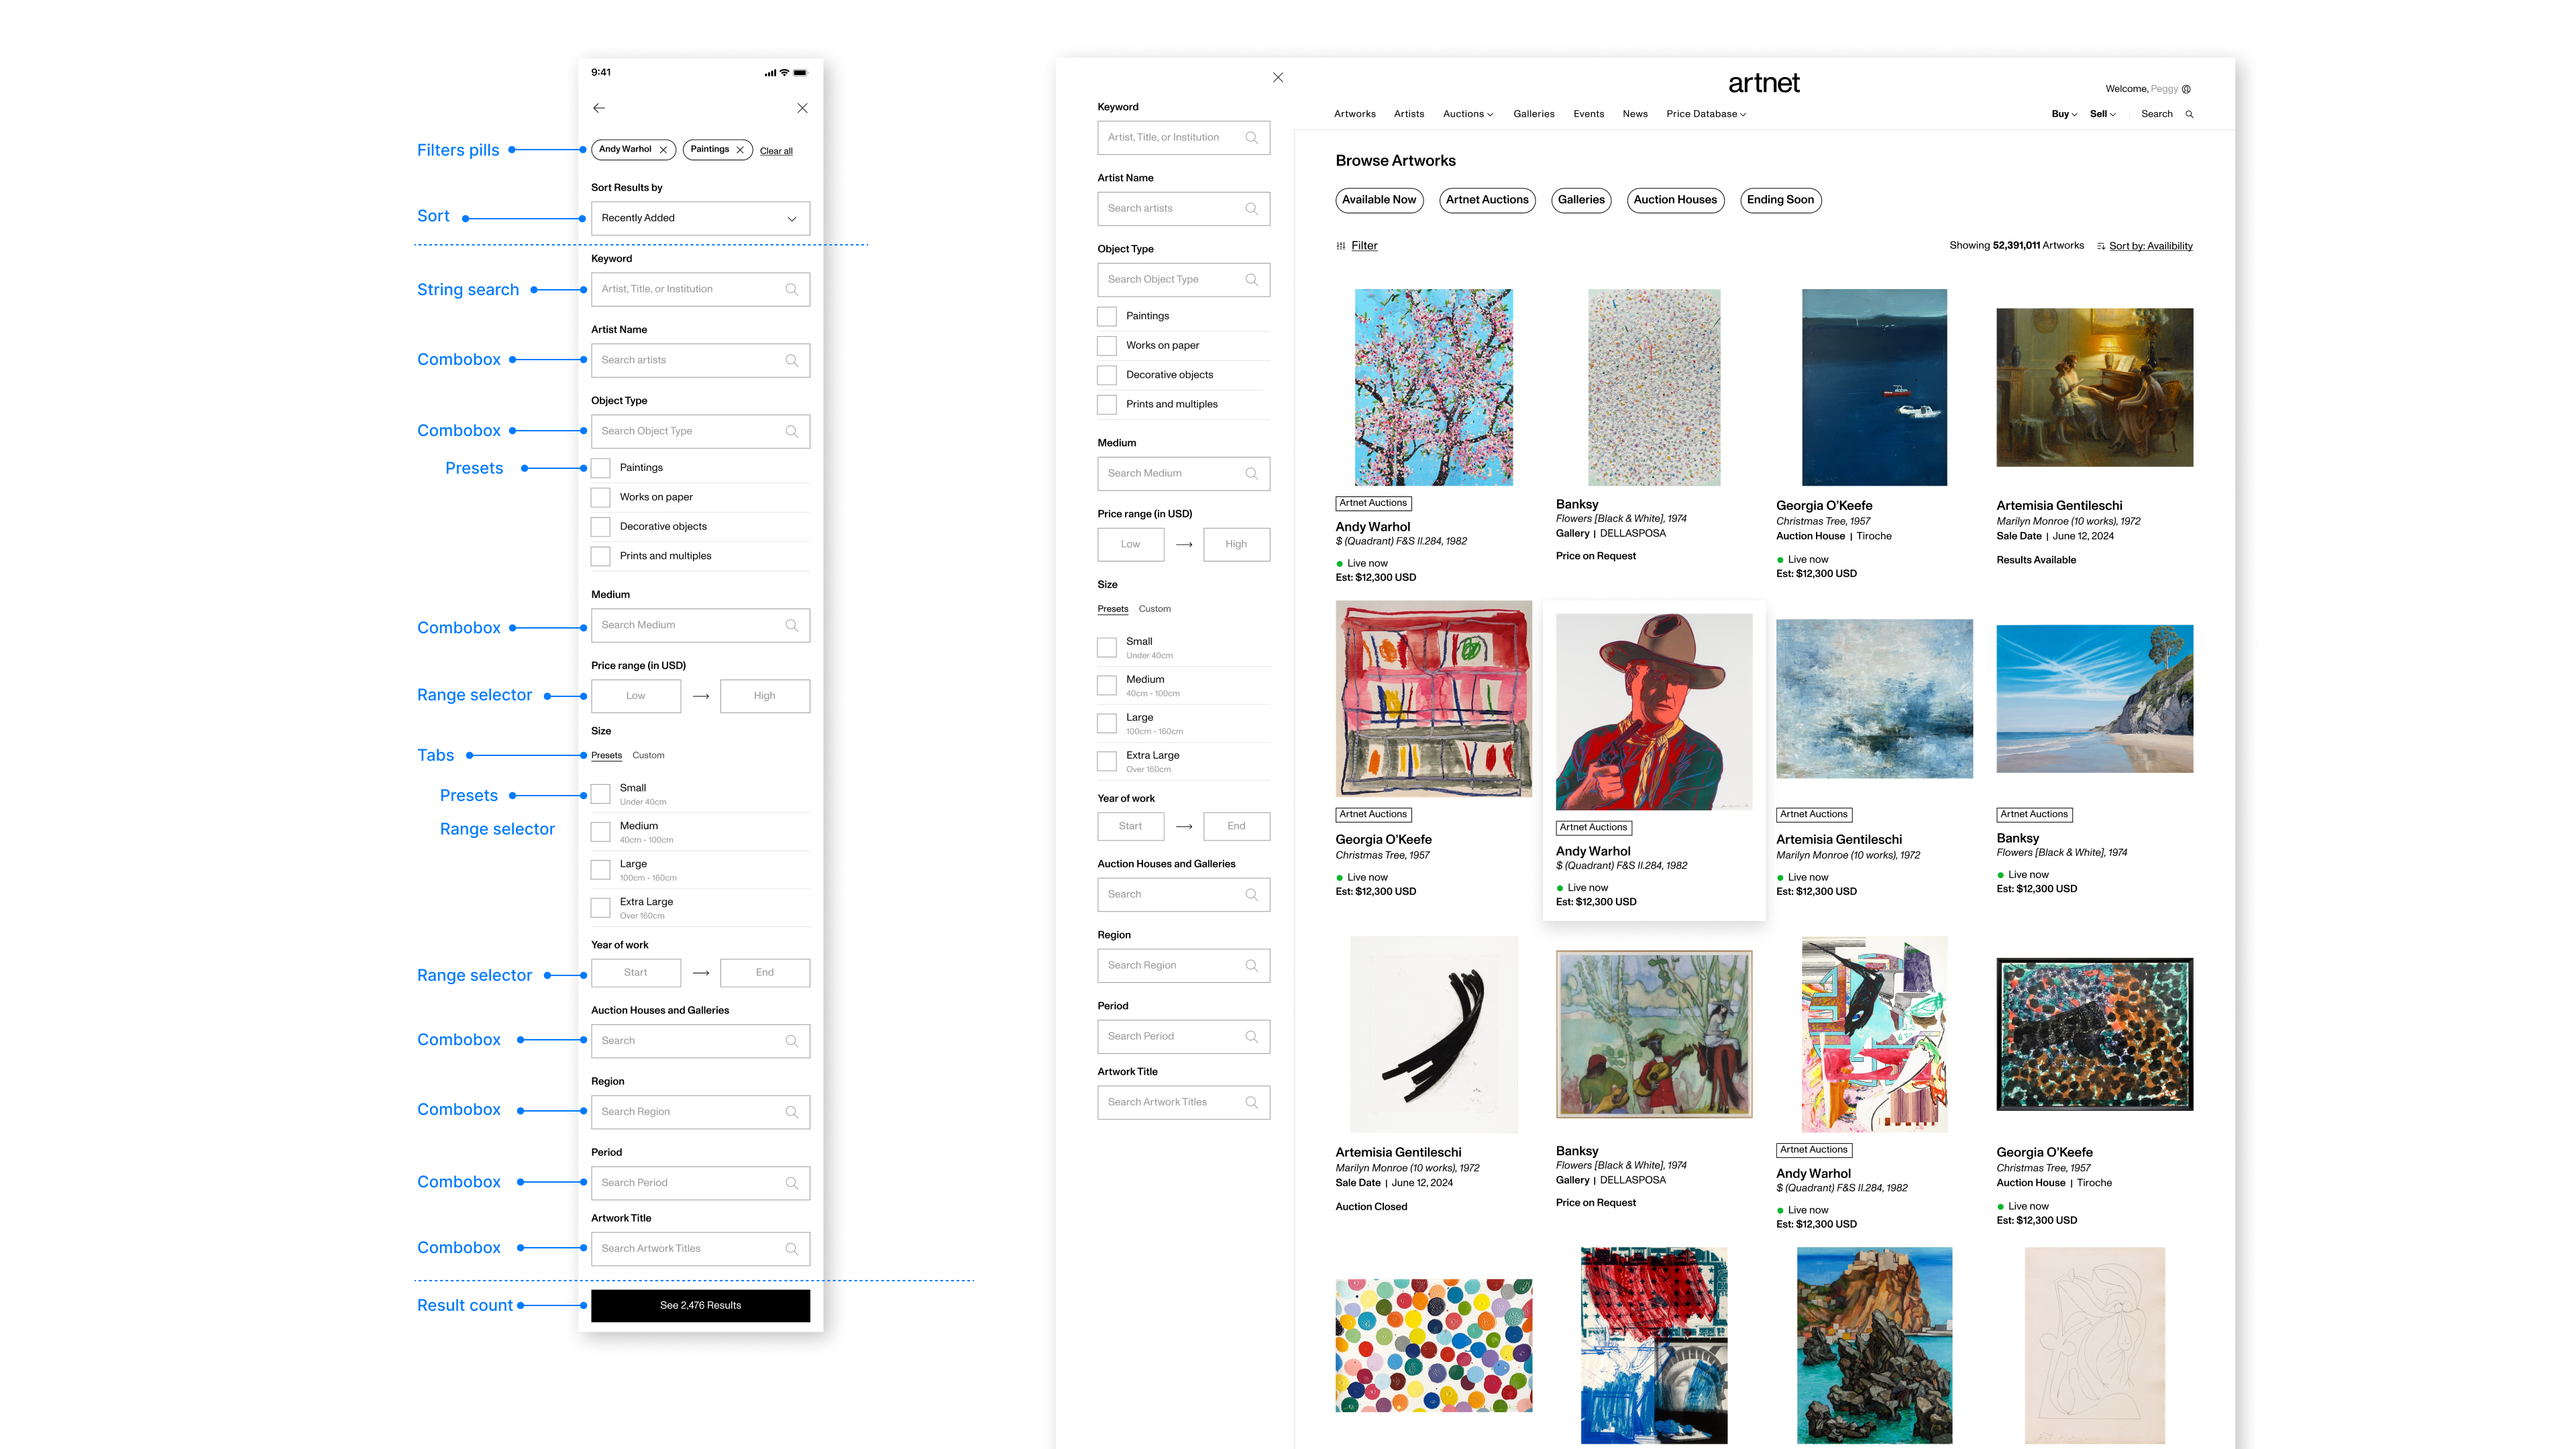Click search icon in desktop Auction Houses field
This screenshot has height=1449, width=2576.
pyautogui.click(x=1252, y=895)
